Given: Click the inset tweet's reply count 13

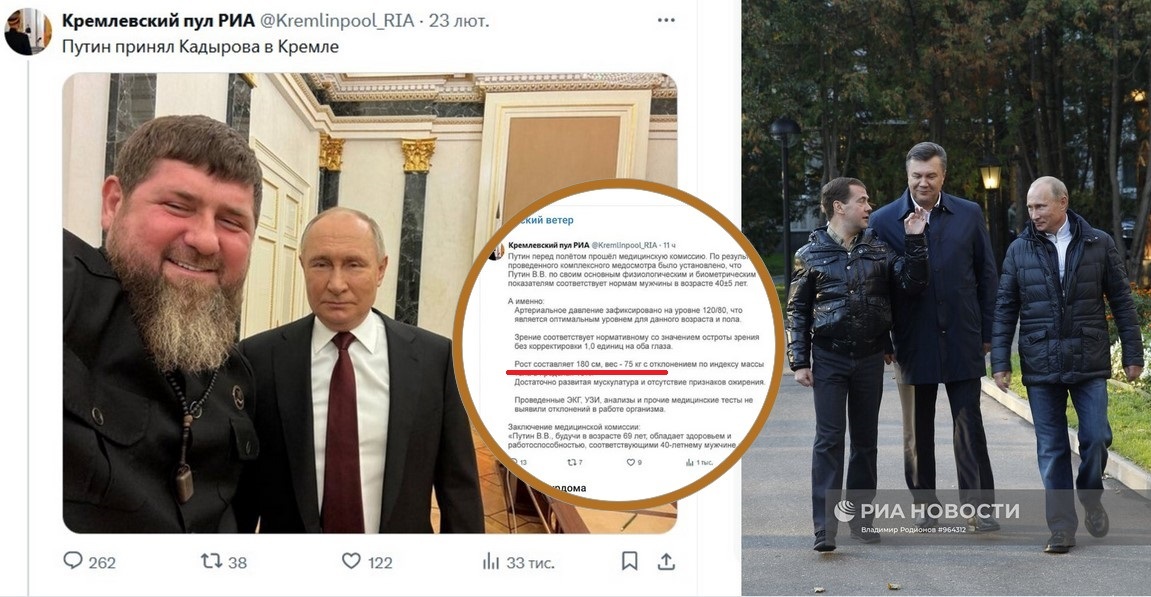Looking at the screenshot, I should tap(519, 463).
